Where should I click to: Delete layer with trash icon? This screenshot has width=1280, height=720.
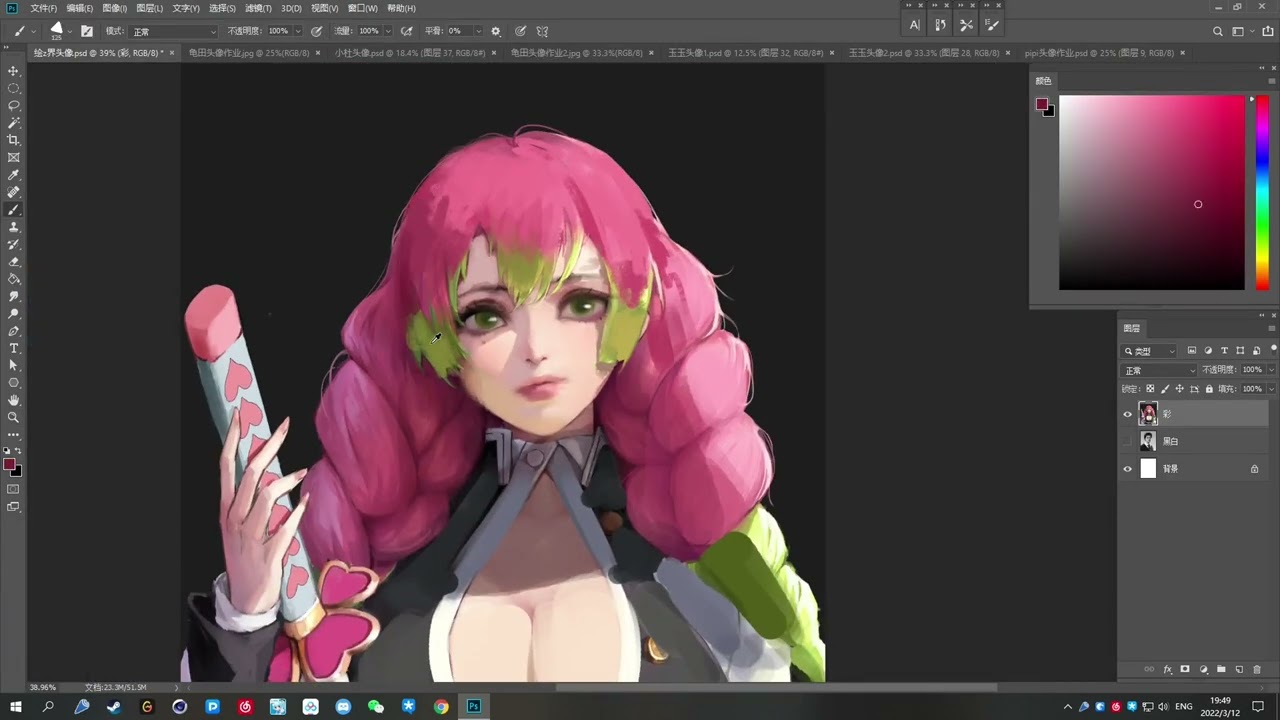[x=1257, y=669]
